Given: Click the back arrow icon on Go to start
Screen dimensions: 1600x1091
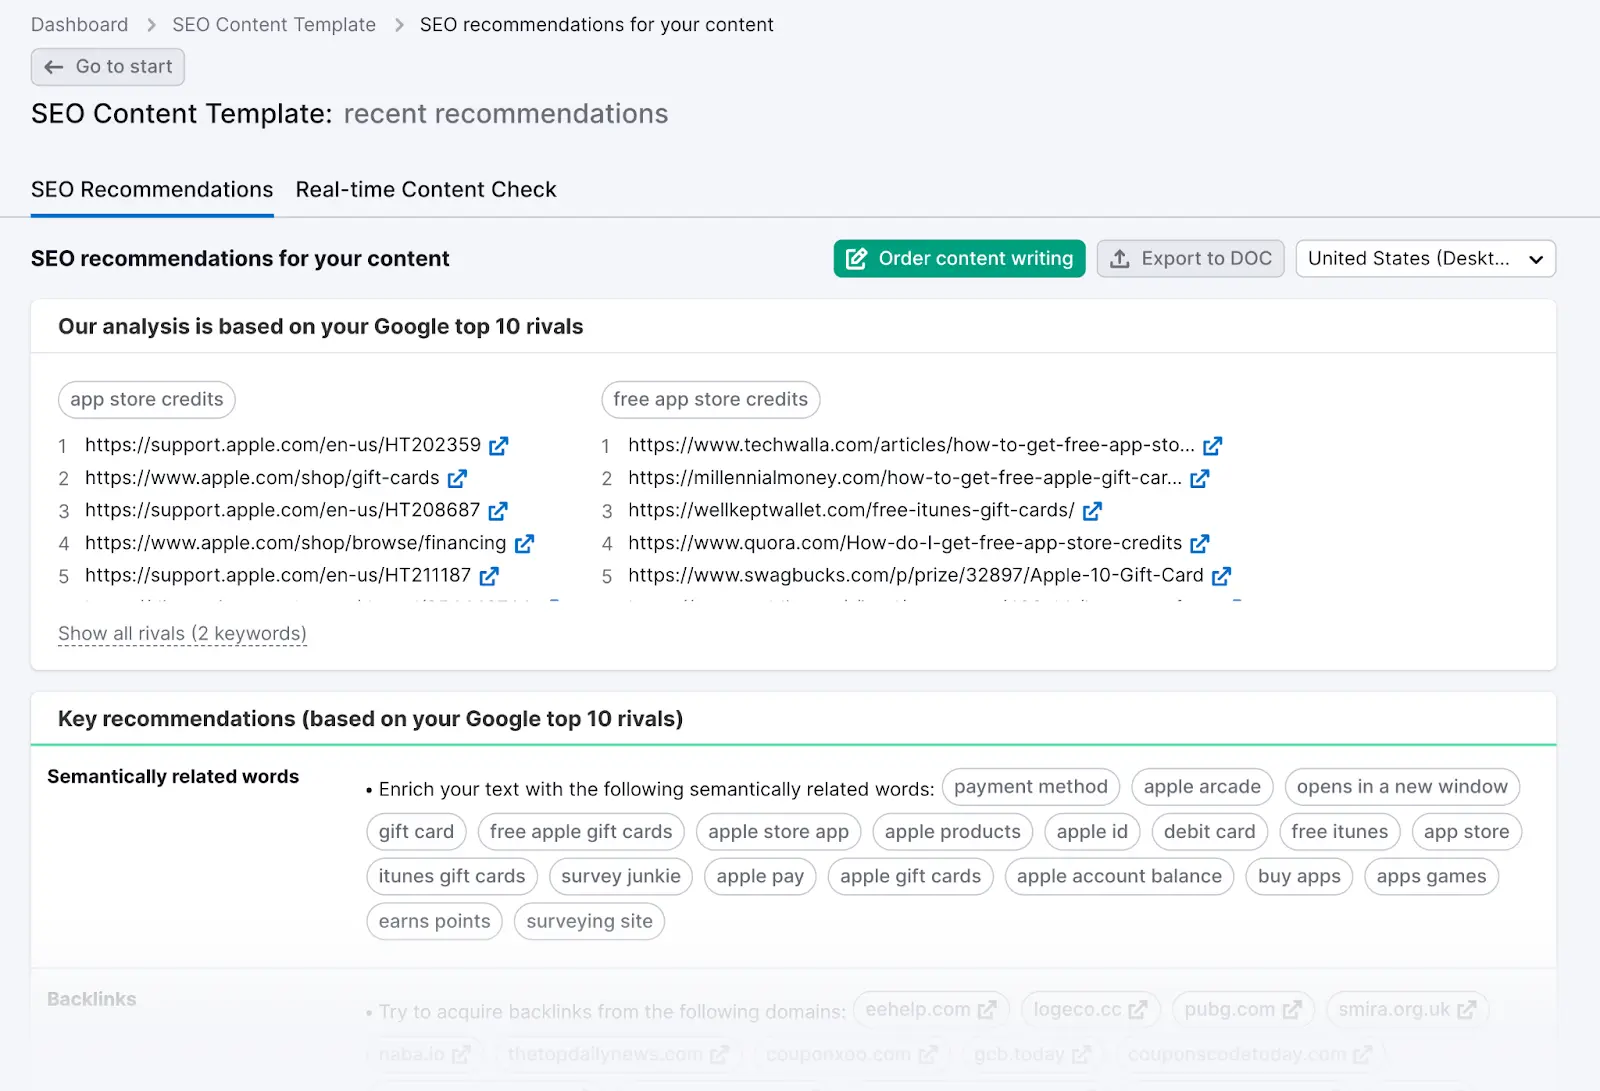Looking at the screenshot, I should click(53, 67).
